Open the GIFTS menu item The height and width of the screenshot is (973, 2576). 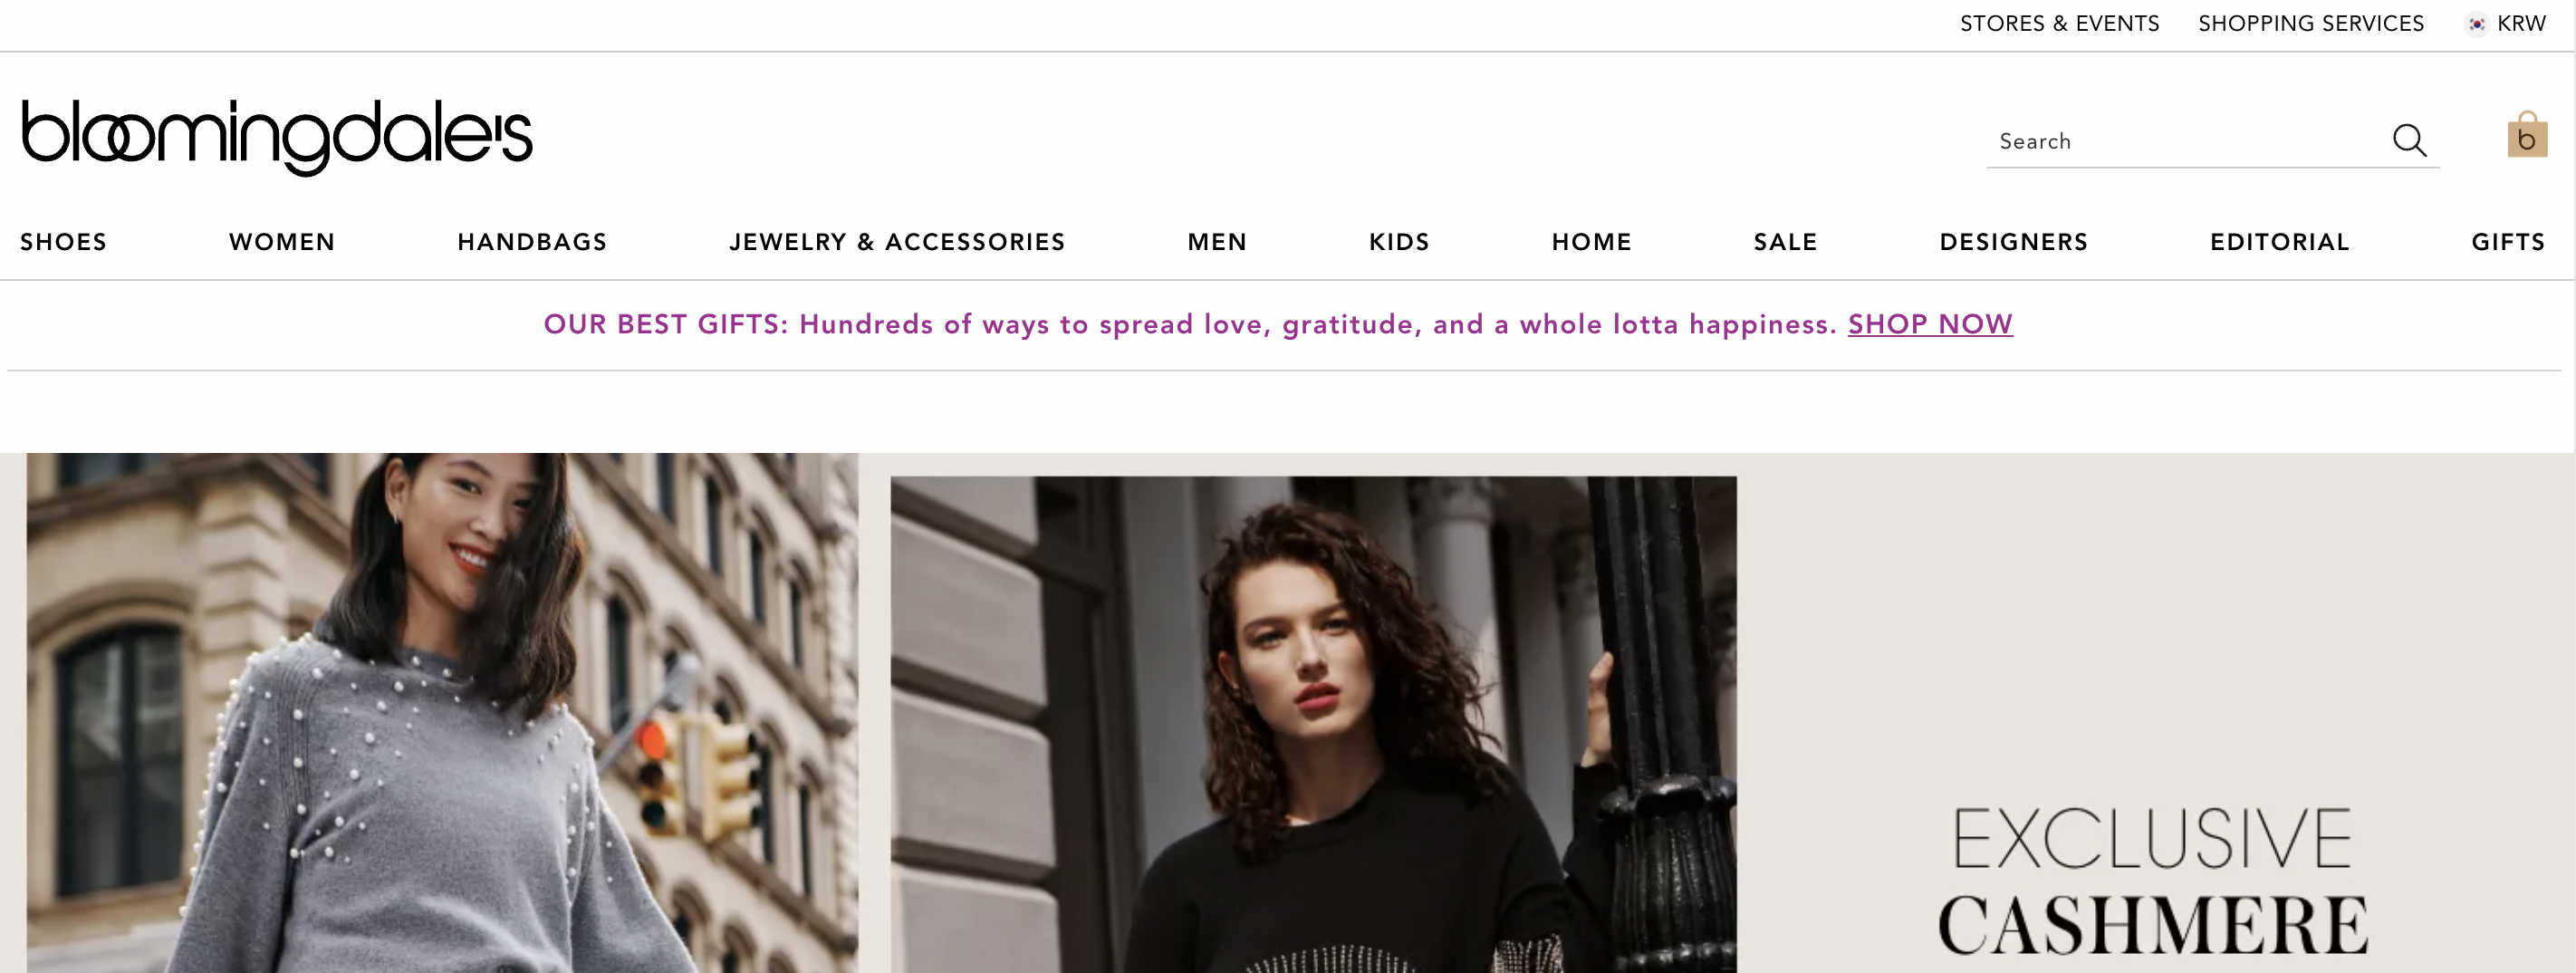(2508, 242)
